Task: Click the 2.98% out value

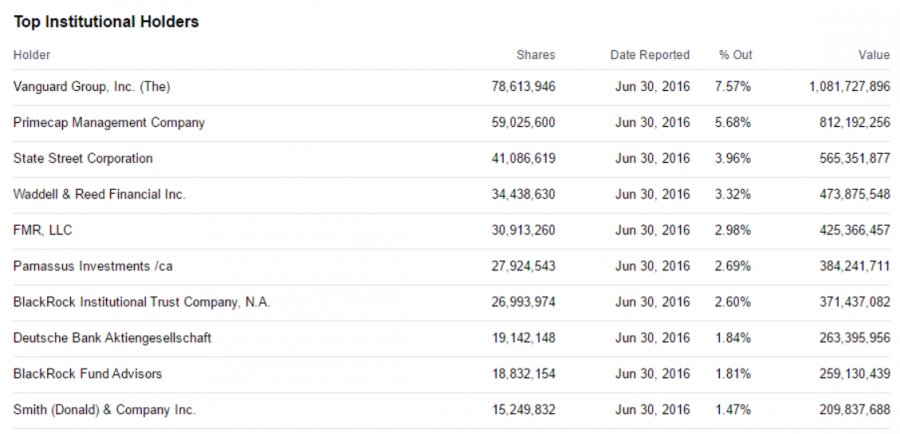Action: pyautogui.click(x=733, y=230)
